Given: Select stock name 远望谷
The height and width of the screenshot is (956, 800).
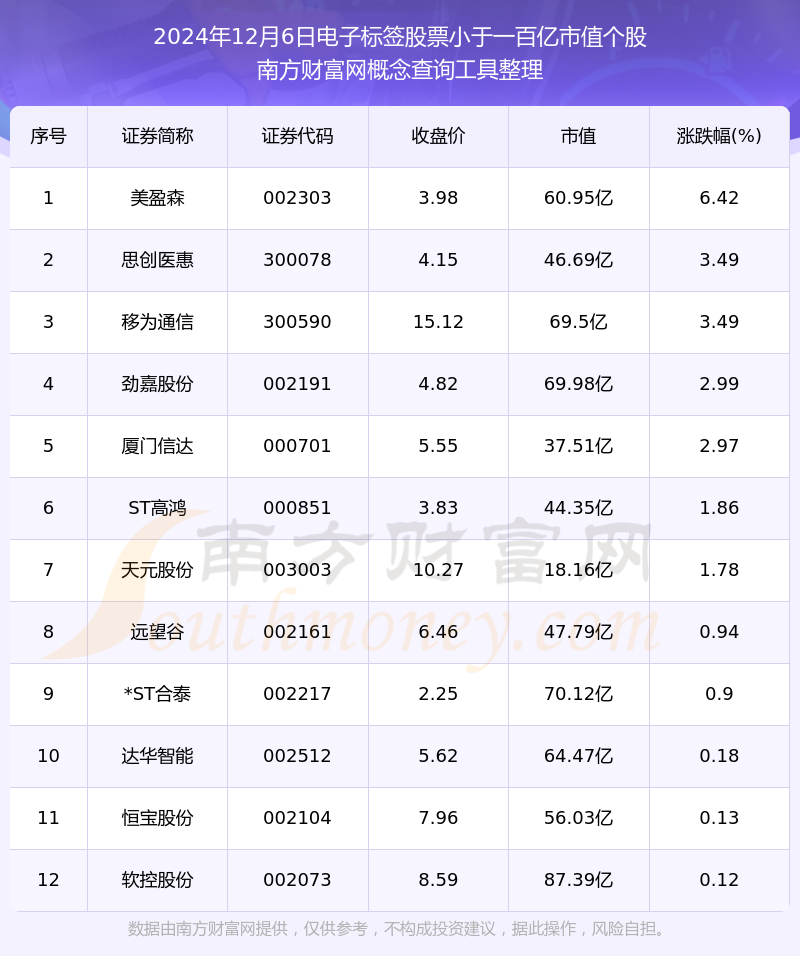Looking at the screenshot, I should pyautogui.click(x=157, y=632).
